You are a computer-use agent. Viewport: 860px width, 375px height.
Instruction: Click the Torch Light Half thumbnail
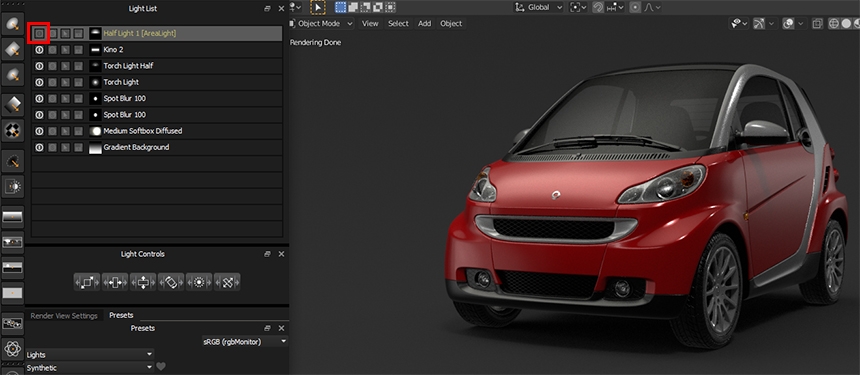(x=95, y=66)
